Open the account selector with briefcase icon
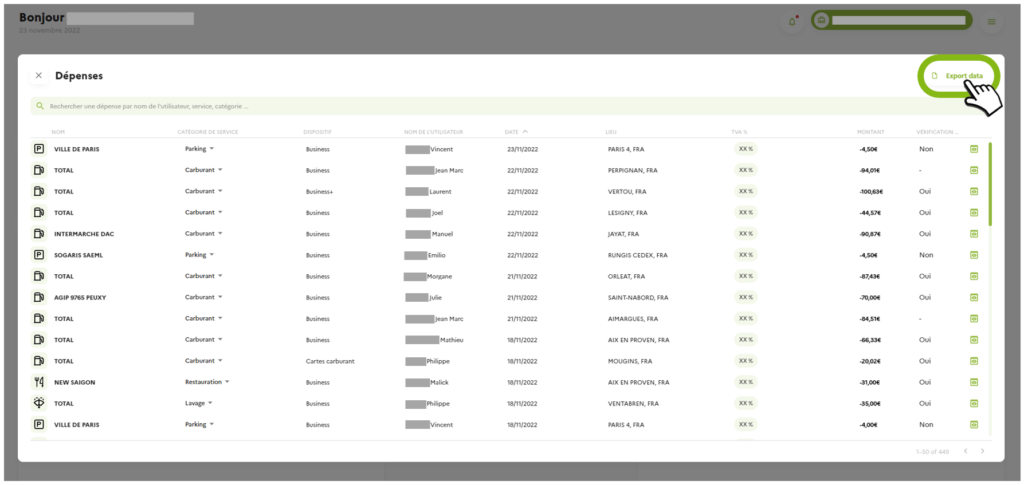The image size is (1024, 485). click(891, 21)
